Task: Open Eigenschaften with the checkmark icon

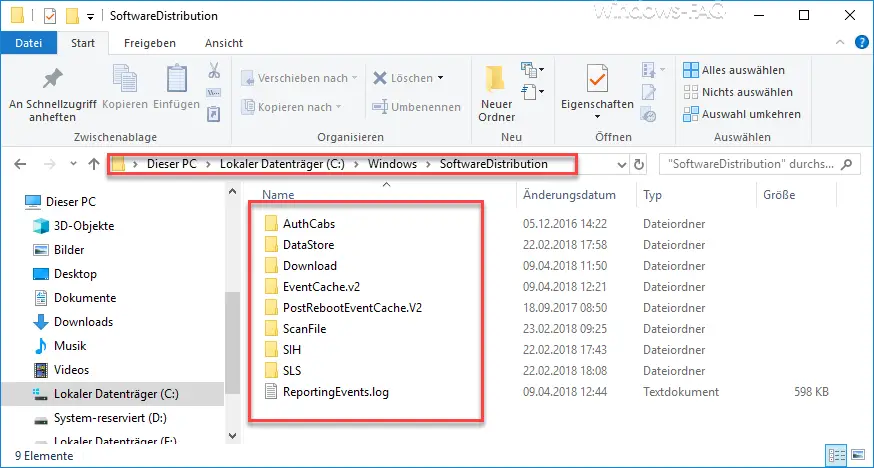Action: coord(597,80)
